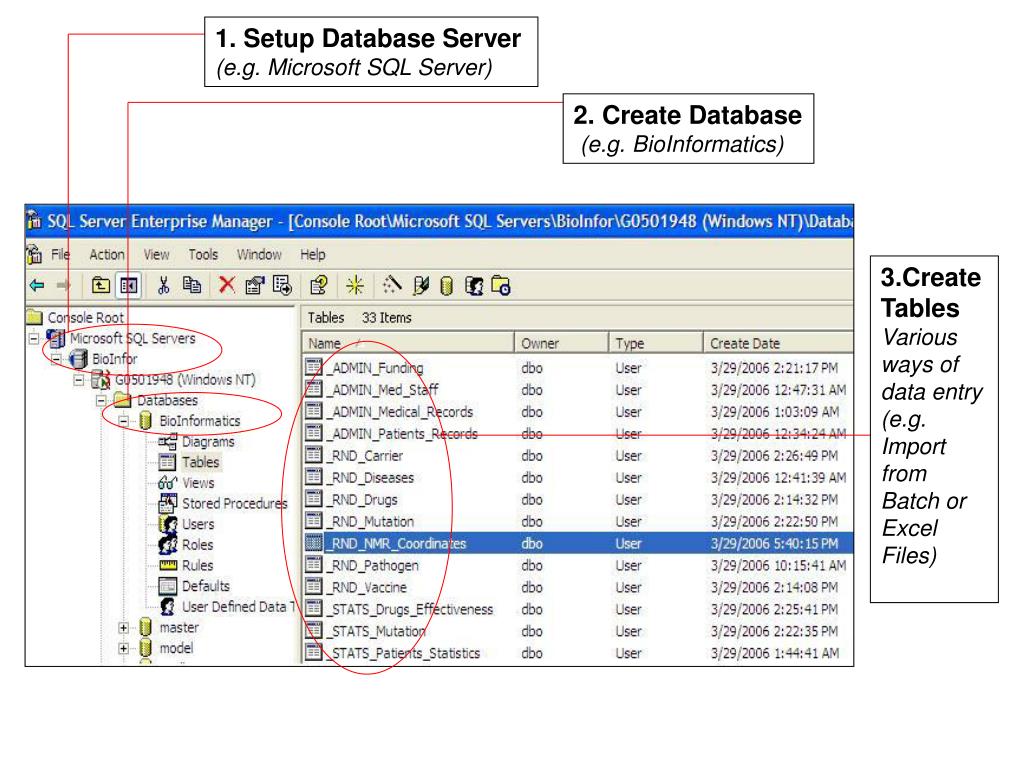Click the Register Server toolbar icon
Screen dimensions: 1024x768
tap(421, 285)
